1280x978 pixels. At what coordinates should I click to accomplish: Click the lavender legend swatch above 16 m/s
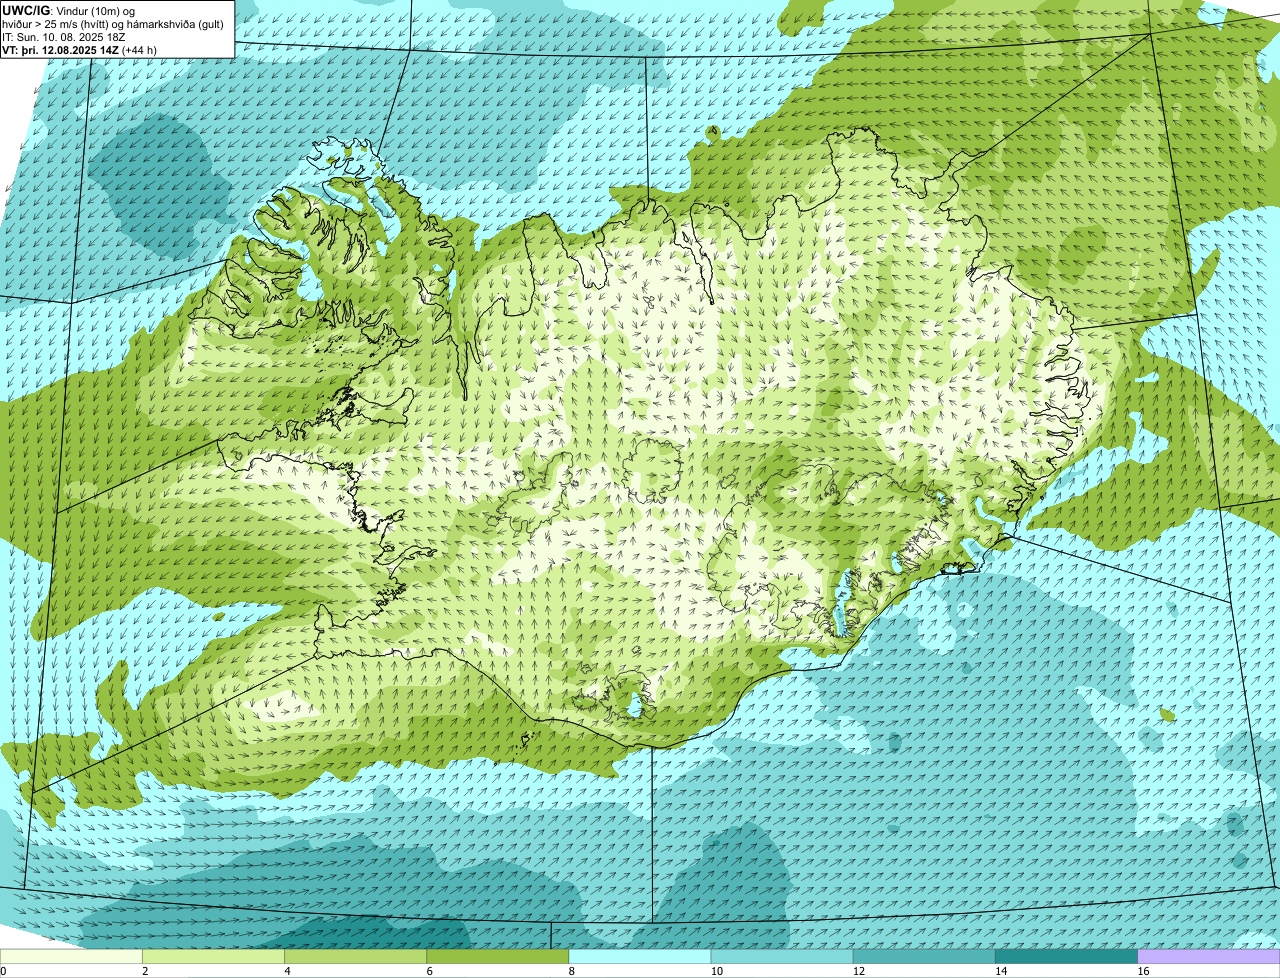pos(1209,957)
